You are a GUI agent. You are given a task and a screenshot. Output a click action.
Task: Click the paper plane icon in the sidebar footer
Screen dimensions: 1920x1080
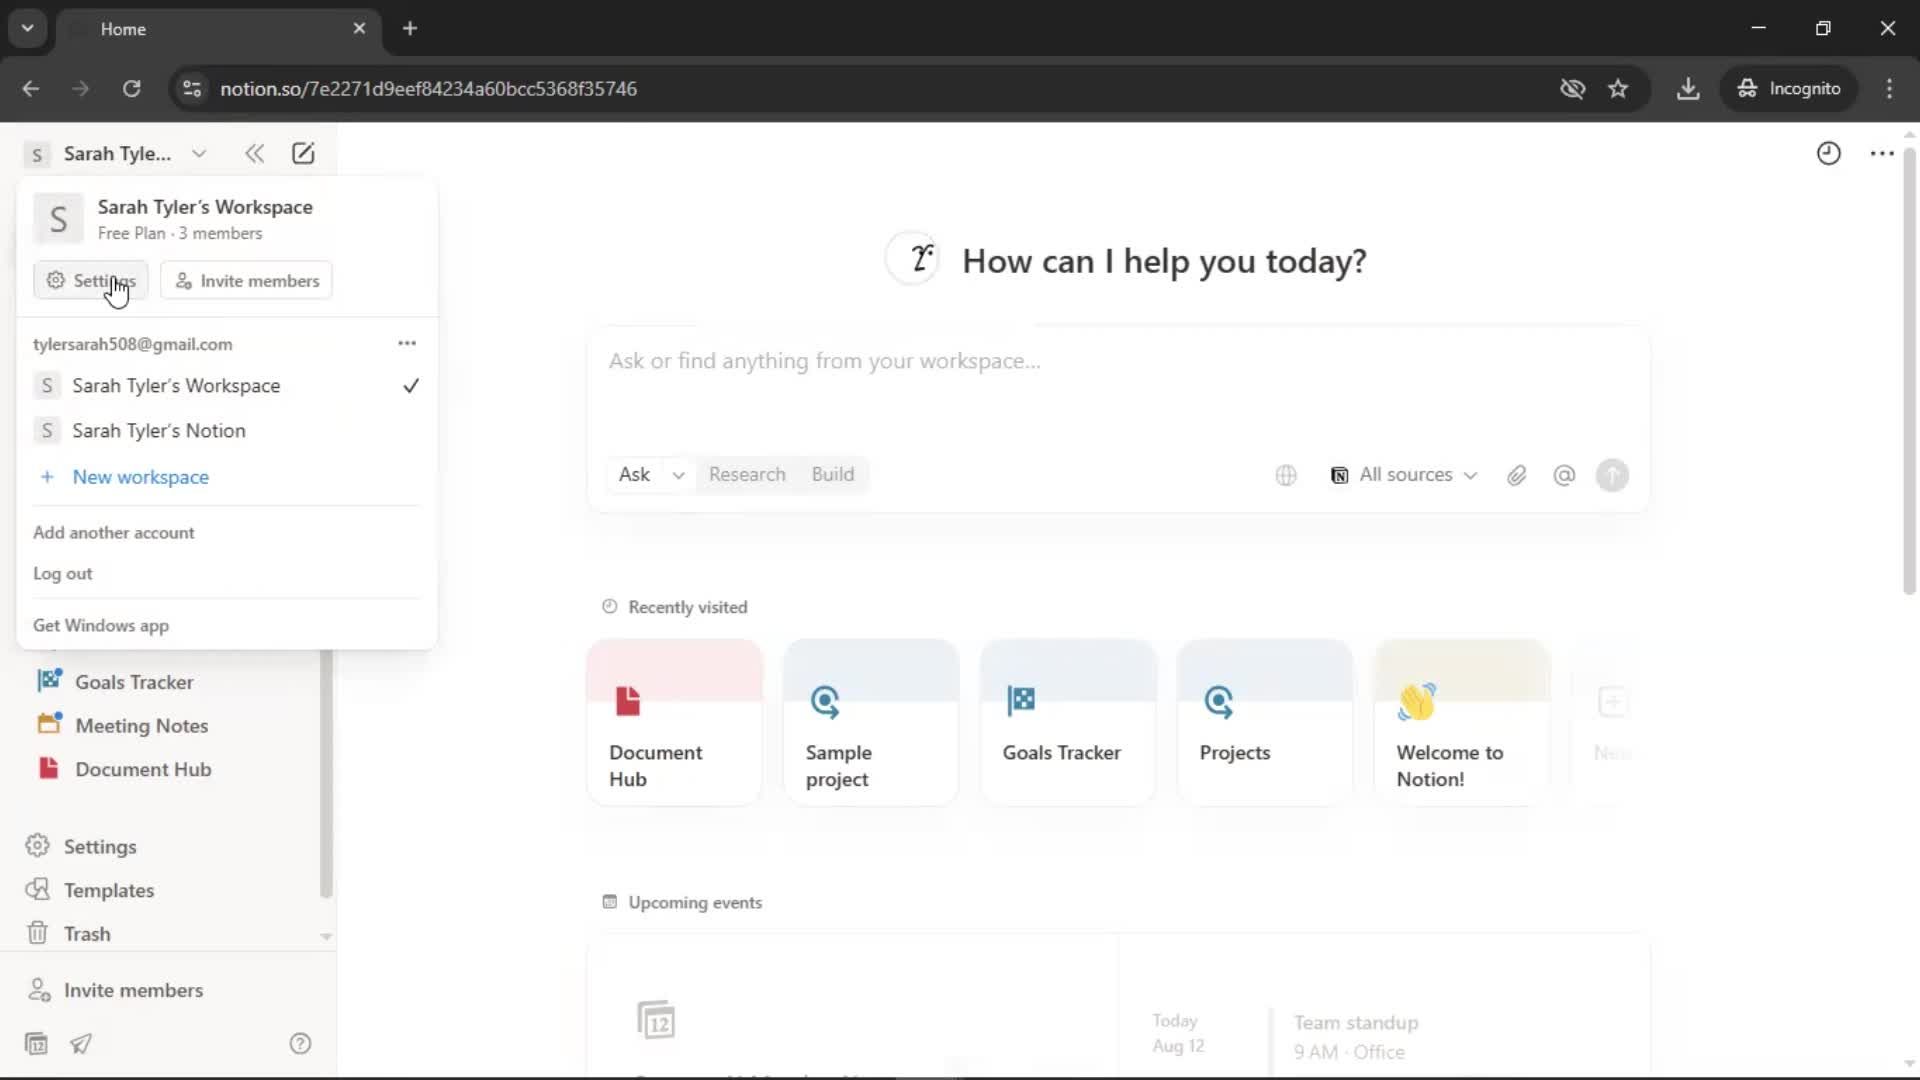81,1043
